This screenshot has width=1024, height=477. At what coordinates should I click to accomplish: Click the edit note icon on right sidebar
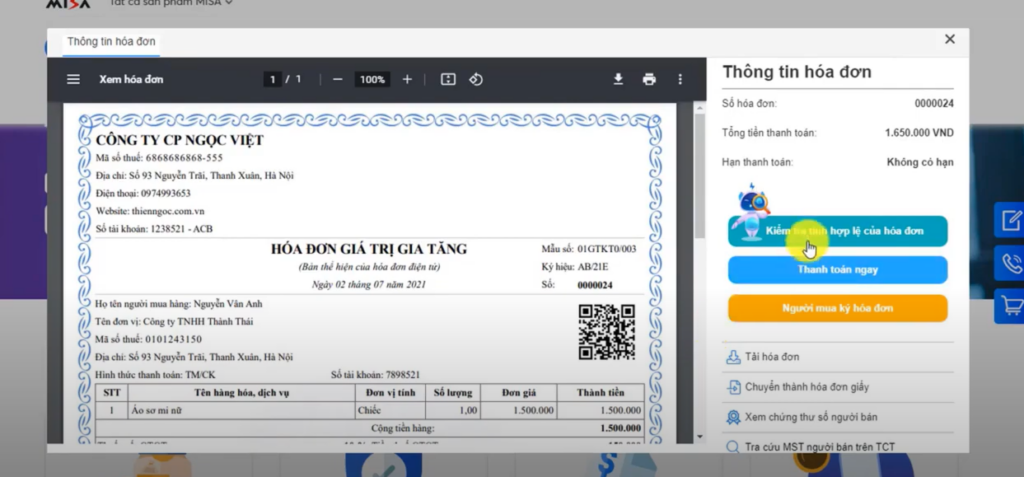point(1010,221)
